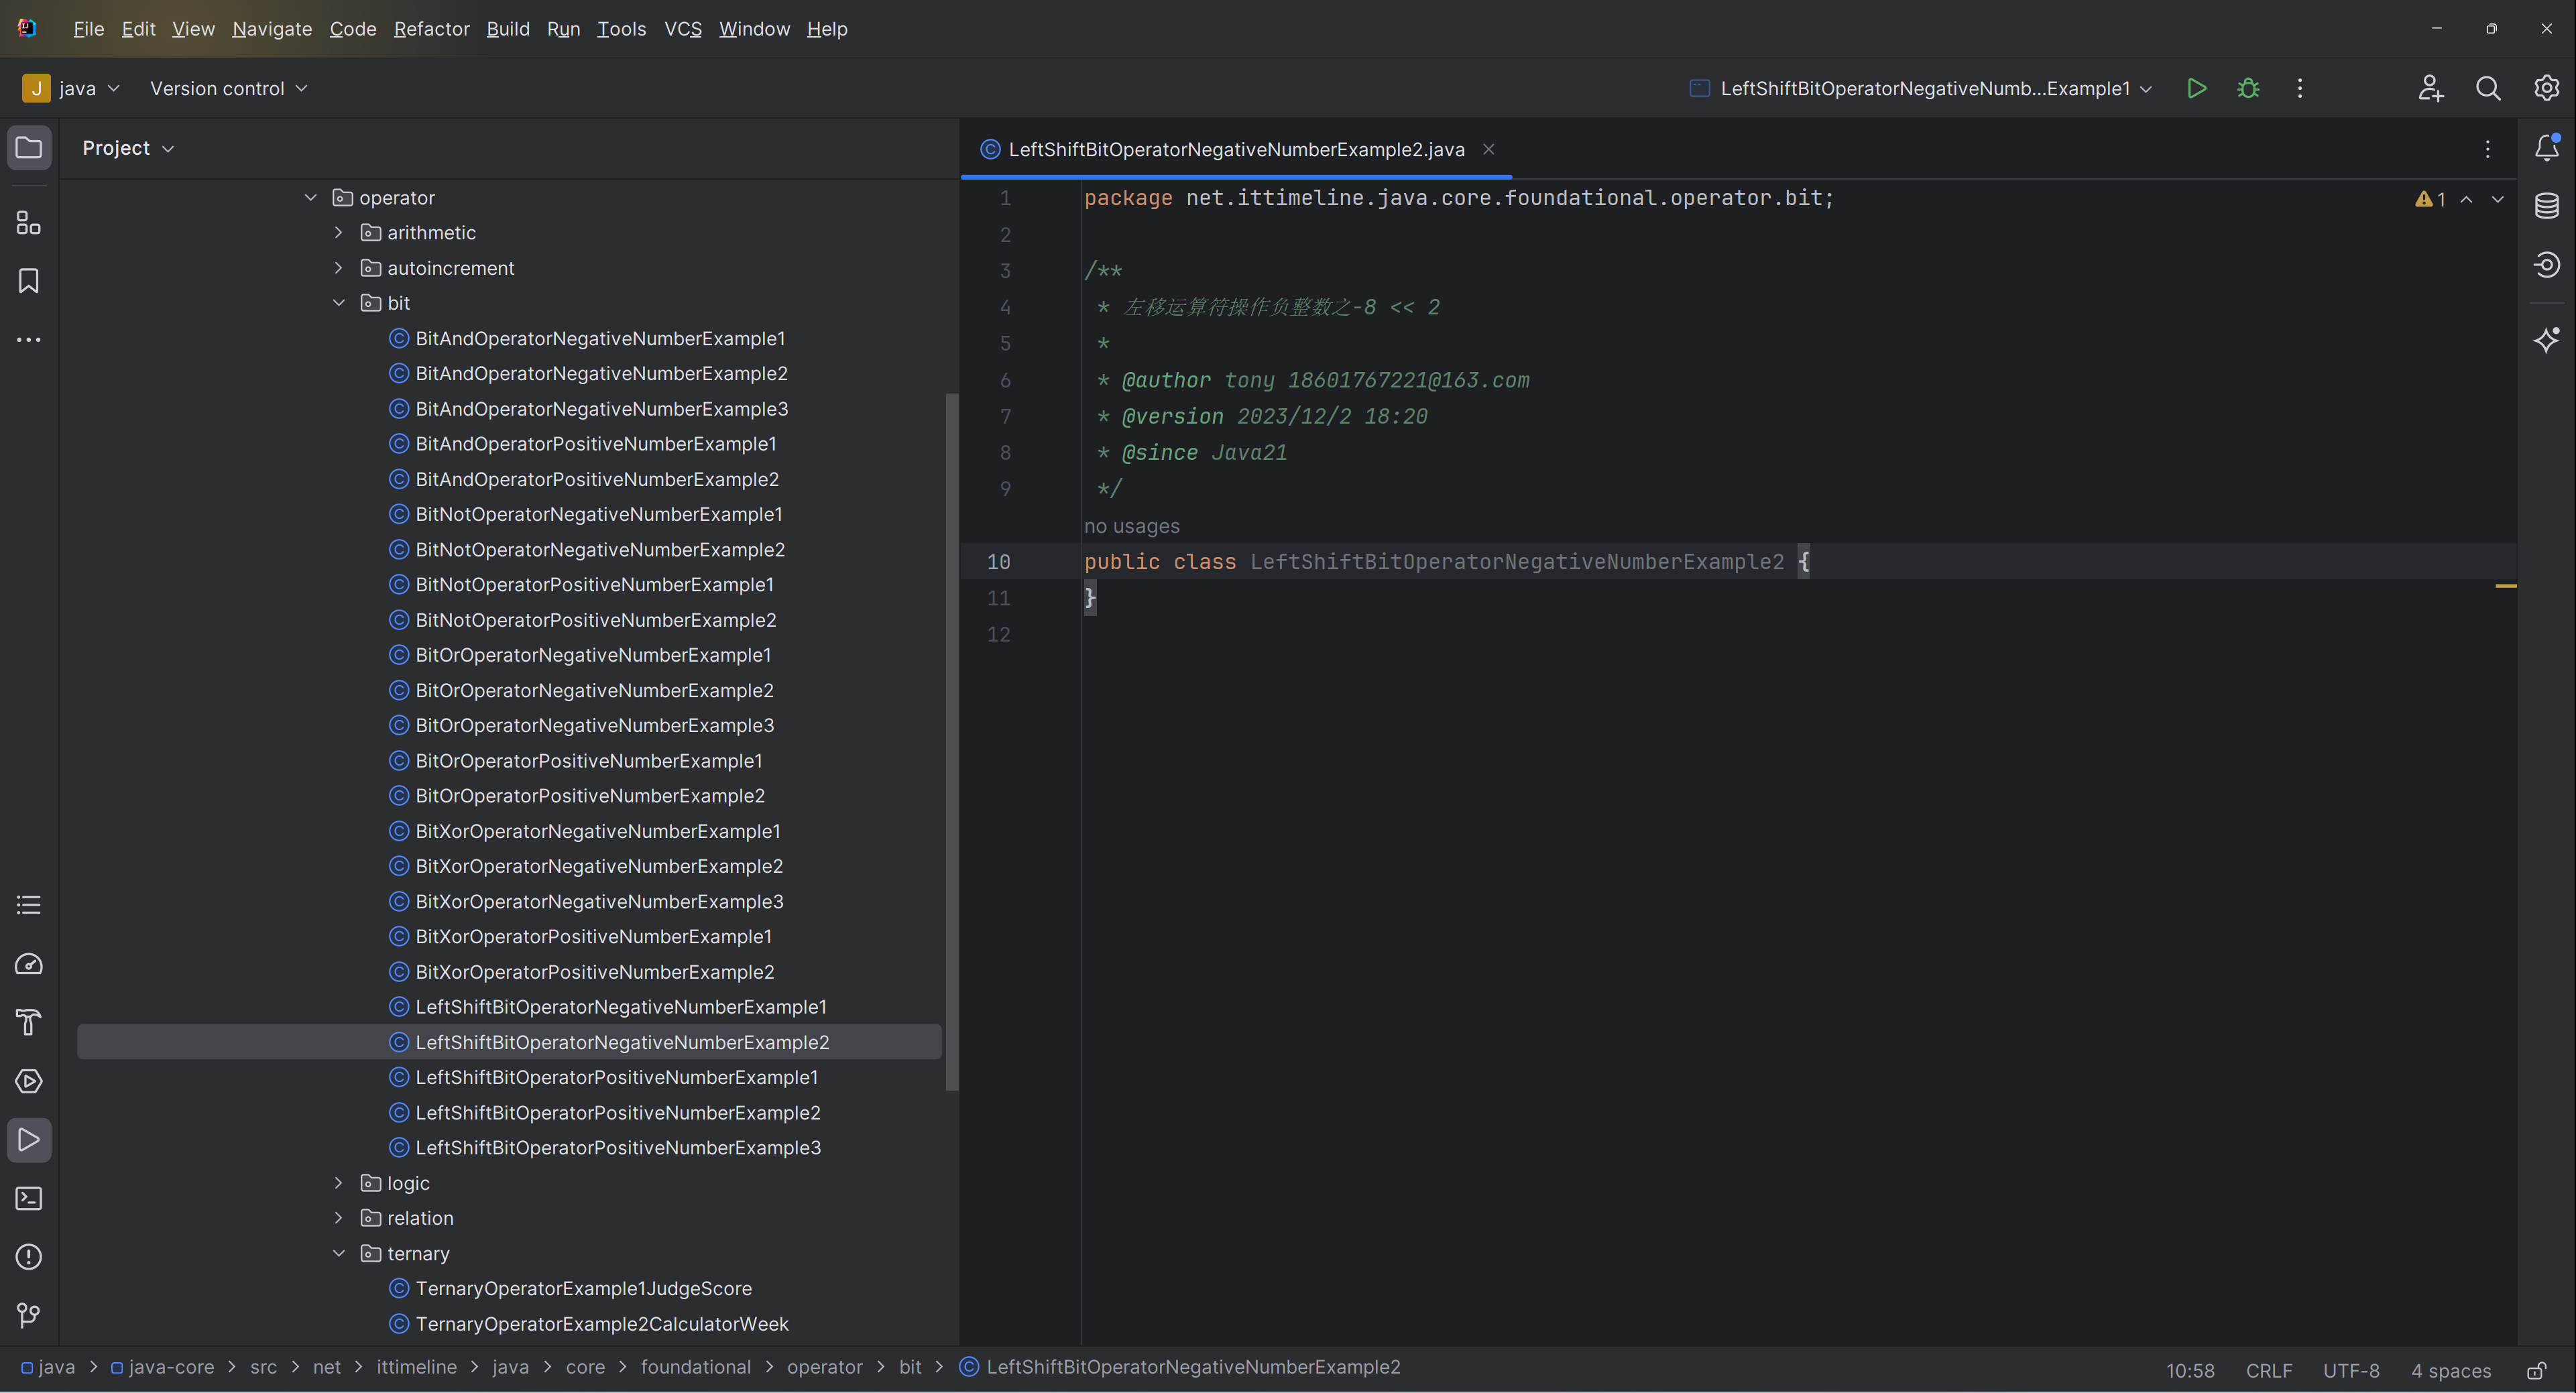Go to previous highlighted error arrow
This screenshot has height=1393, width=2576.
(x=2467, y=199)
